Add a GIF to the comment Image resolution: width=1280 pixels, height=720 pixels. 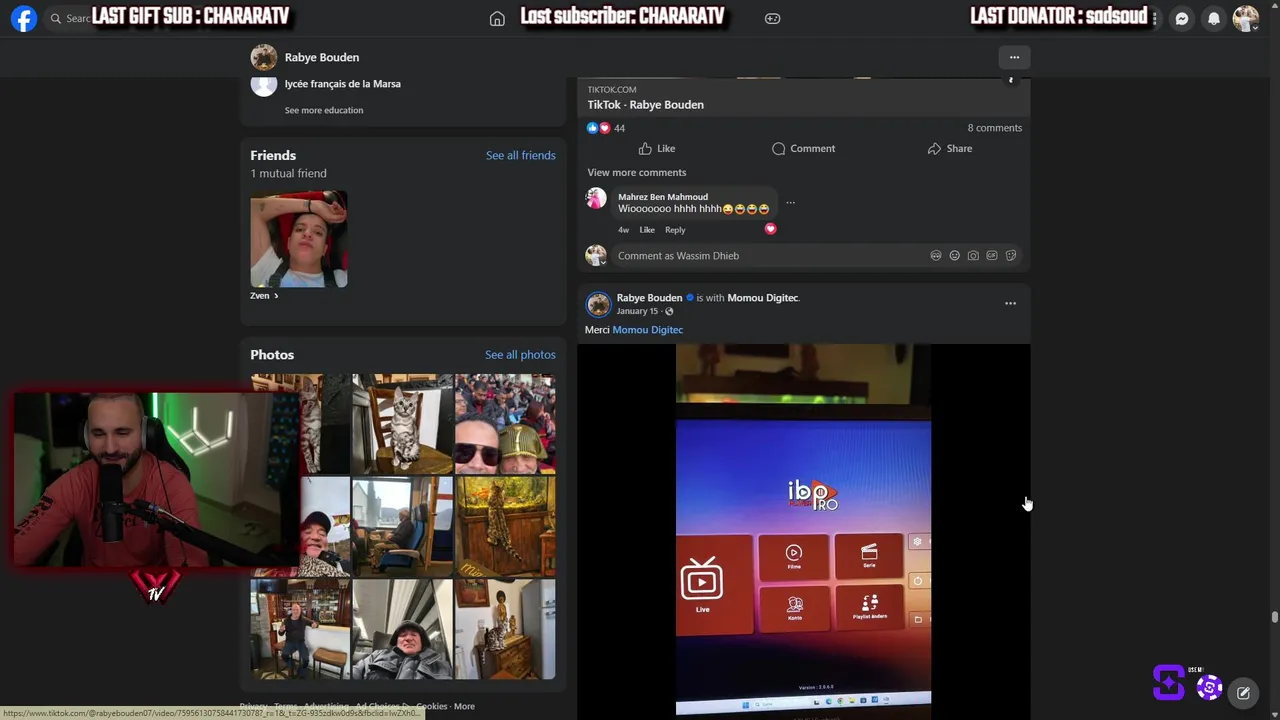click(x=992, y=256)
